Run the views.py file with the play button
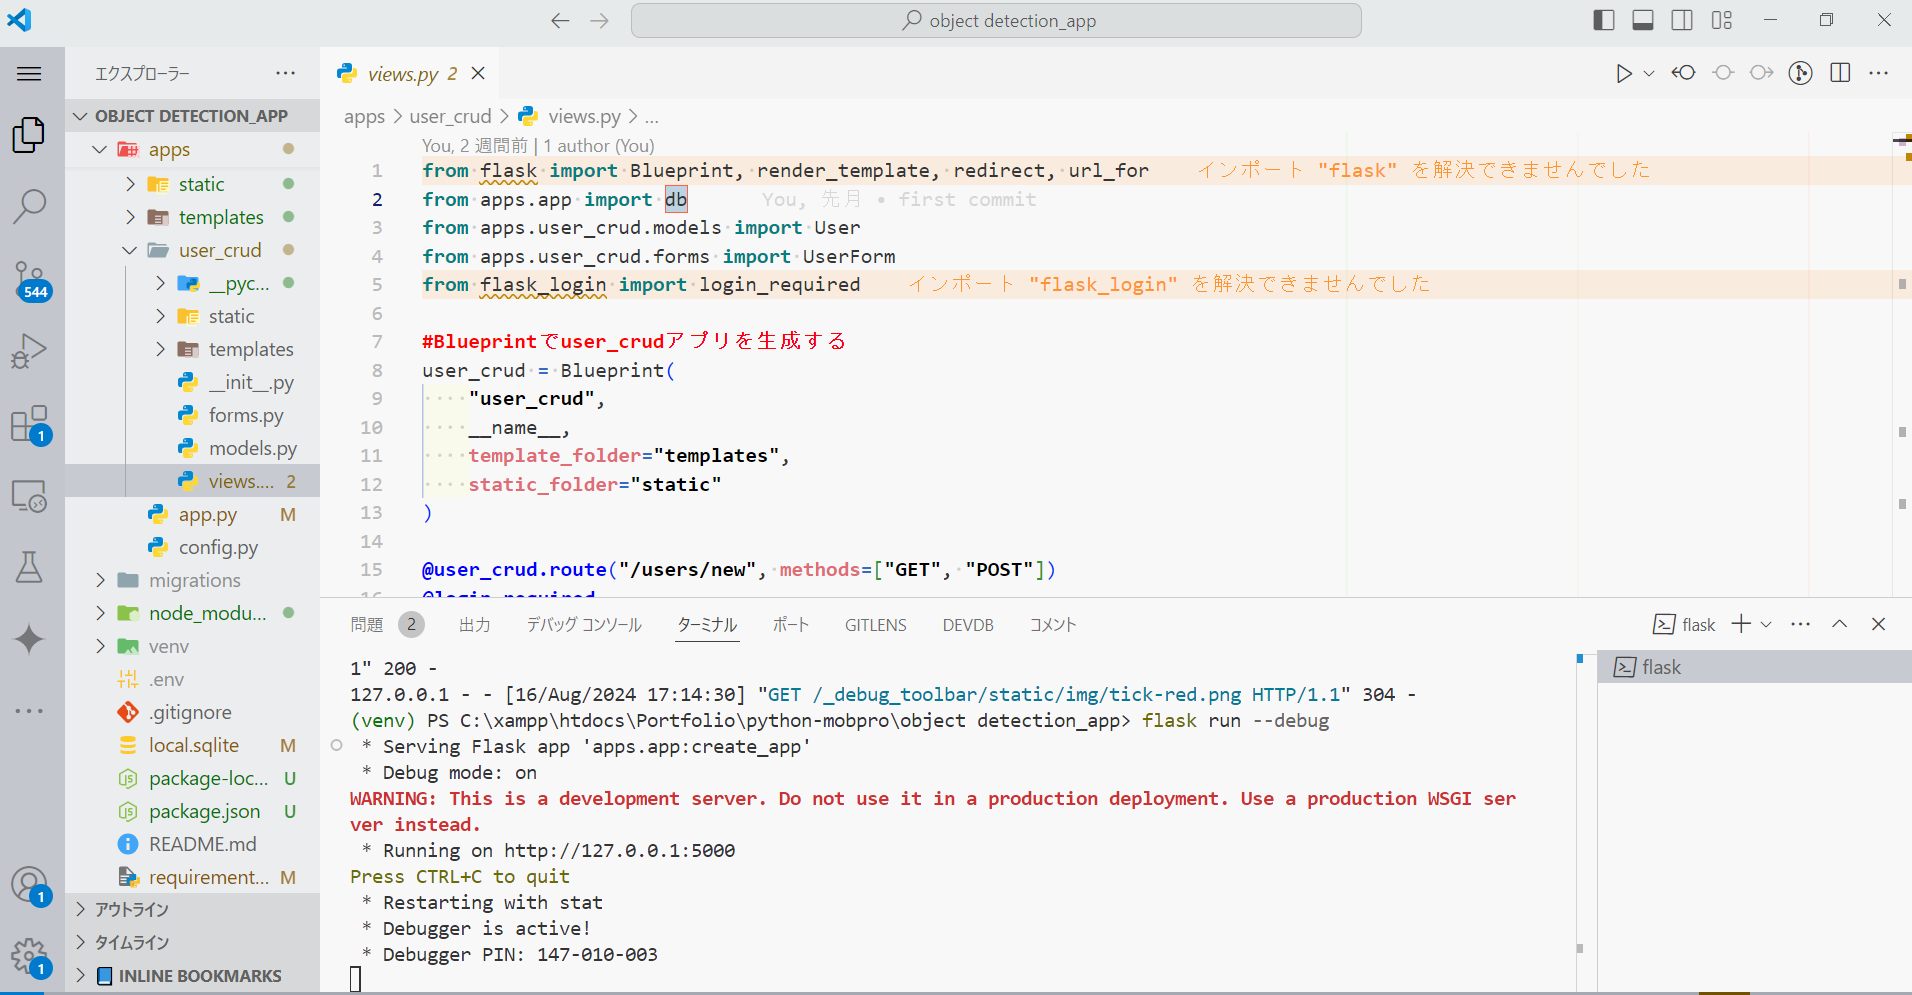The height and width of the screenshot is (995, 1912). click(1624, 73)
